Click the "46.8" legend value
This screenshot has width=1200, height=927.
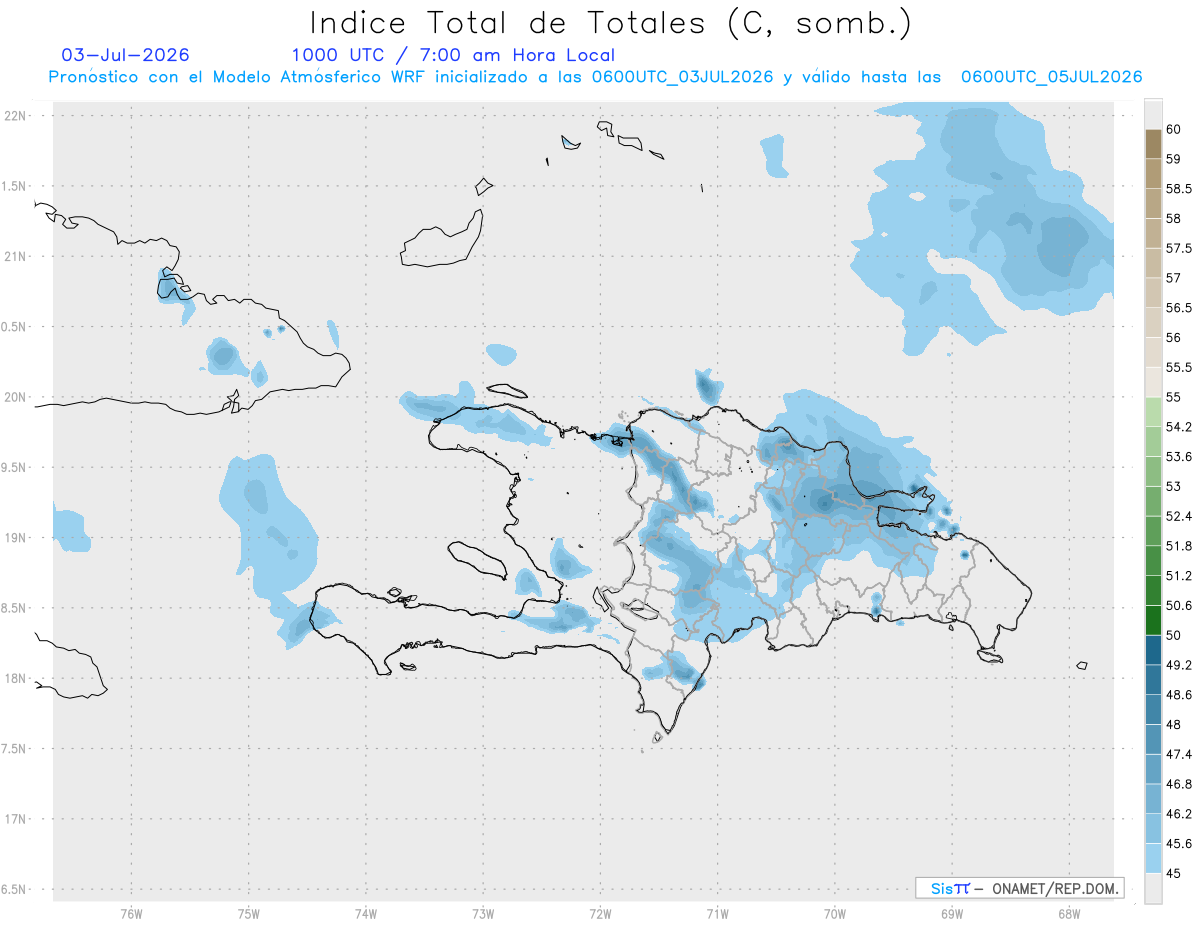[x=1178, y=784]
